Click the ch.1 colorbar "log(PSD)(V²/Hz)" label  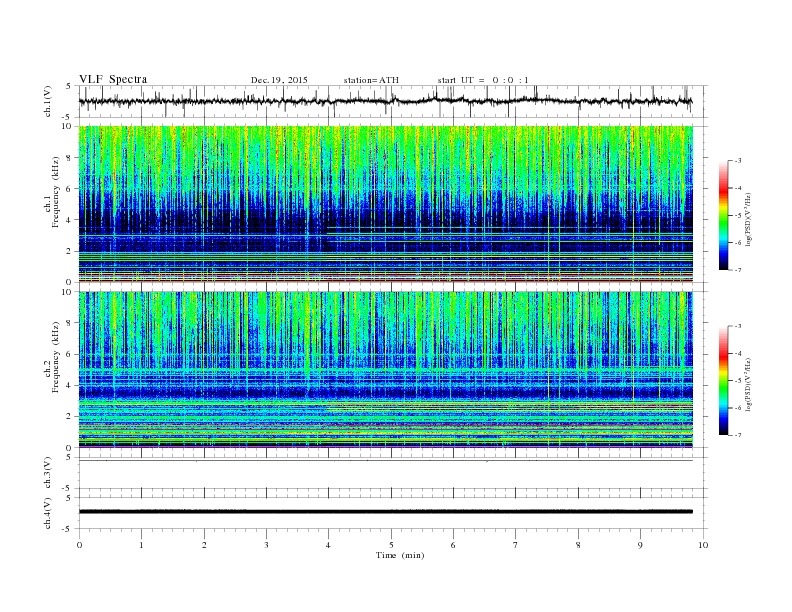coord(749,220)
